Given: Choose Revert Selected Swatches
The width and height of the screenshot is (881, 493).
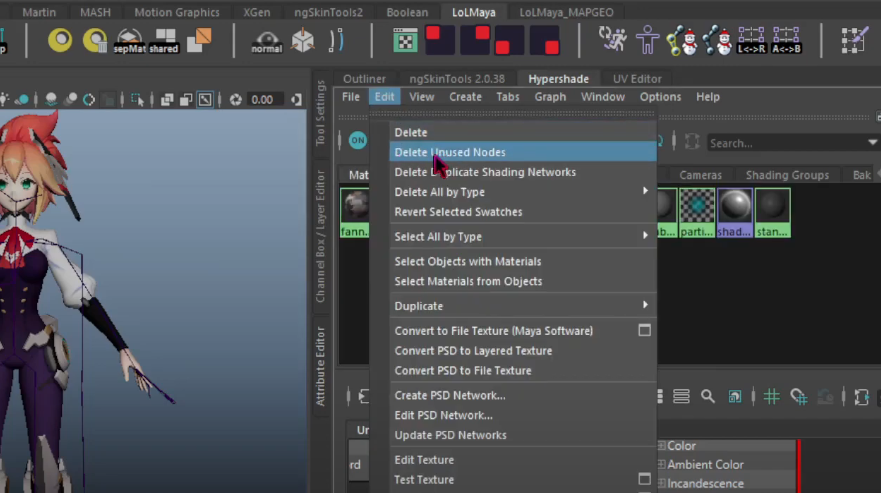Looking at the screenshot, I should click(x=523, y=212).
